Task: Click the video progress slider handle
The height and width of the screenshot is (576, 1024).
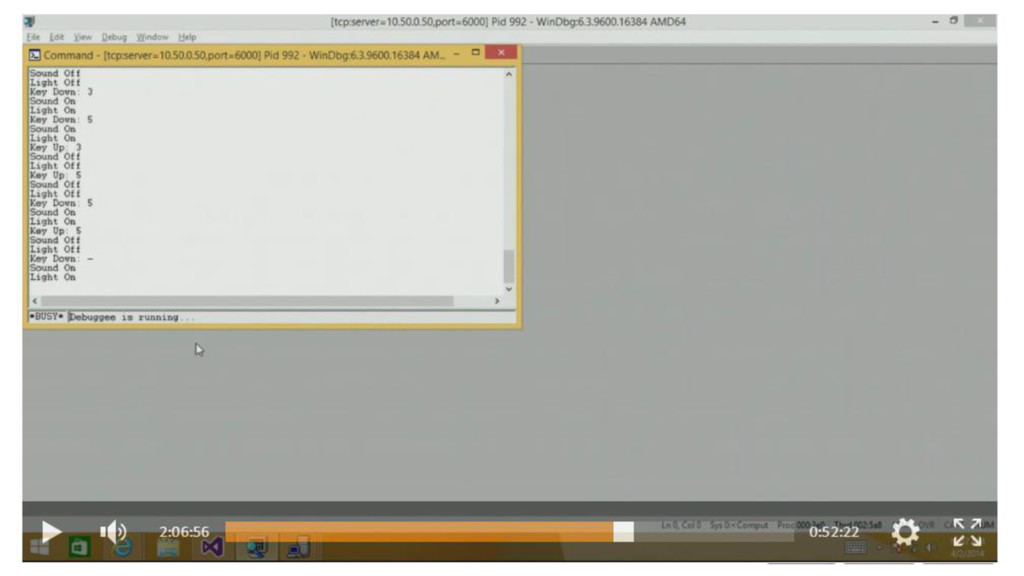Action: pyautogui.click(x=623, y=531)
